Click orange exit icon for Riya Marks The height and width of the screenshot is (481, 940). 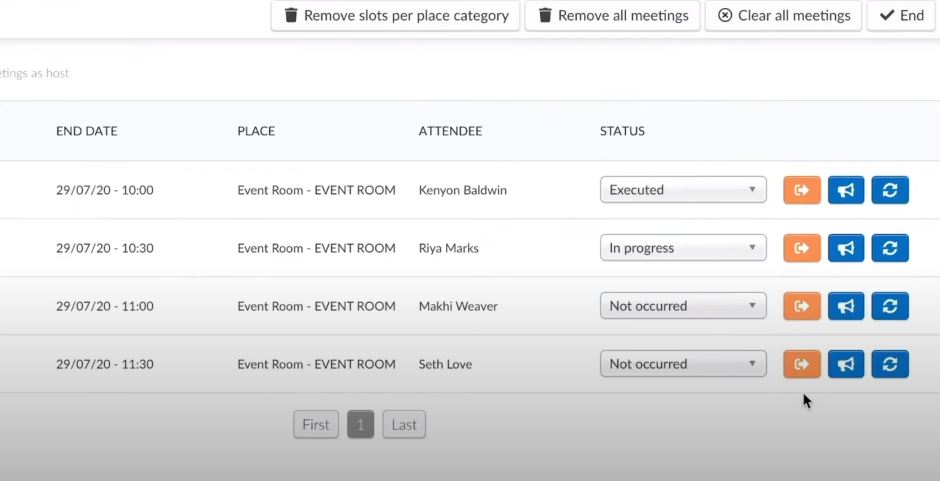coord(801,248)
